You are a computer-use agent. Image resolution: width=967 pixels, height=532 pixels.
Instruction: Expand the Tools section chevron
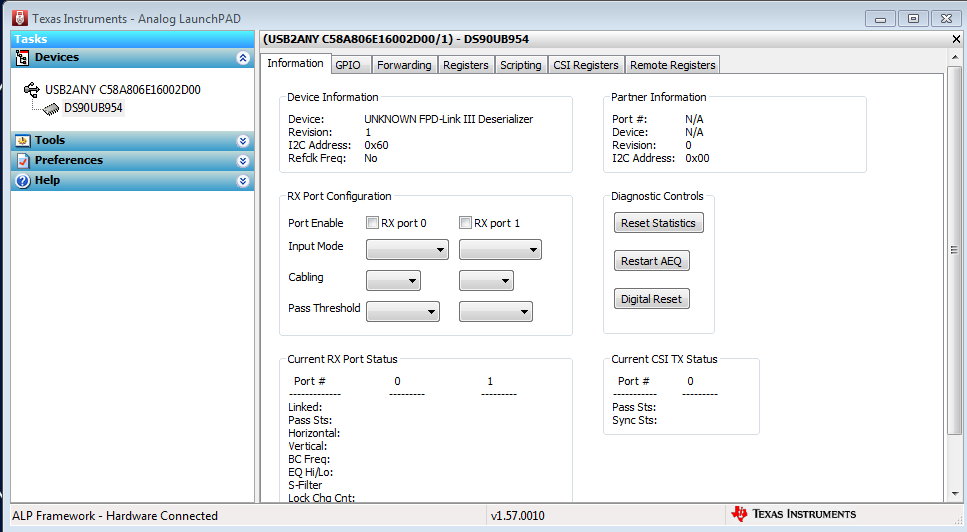243,141
